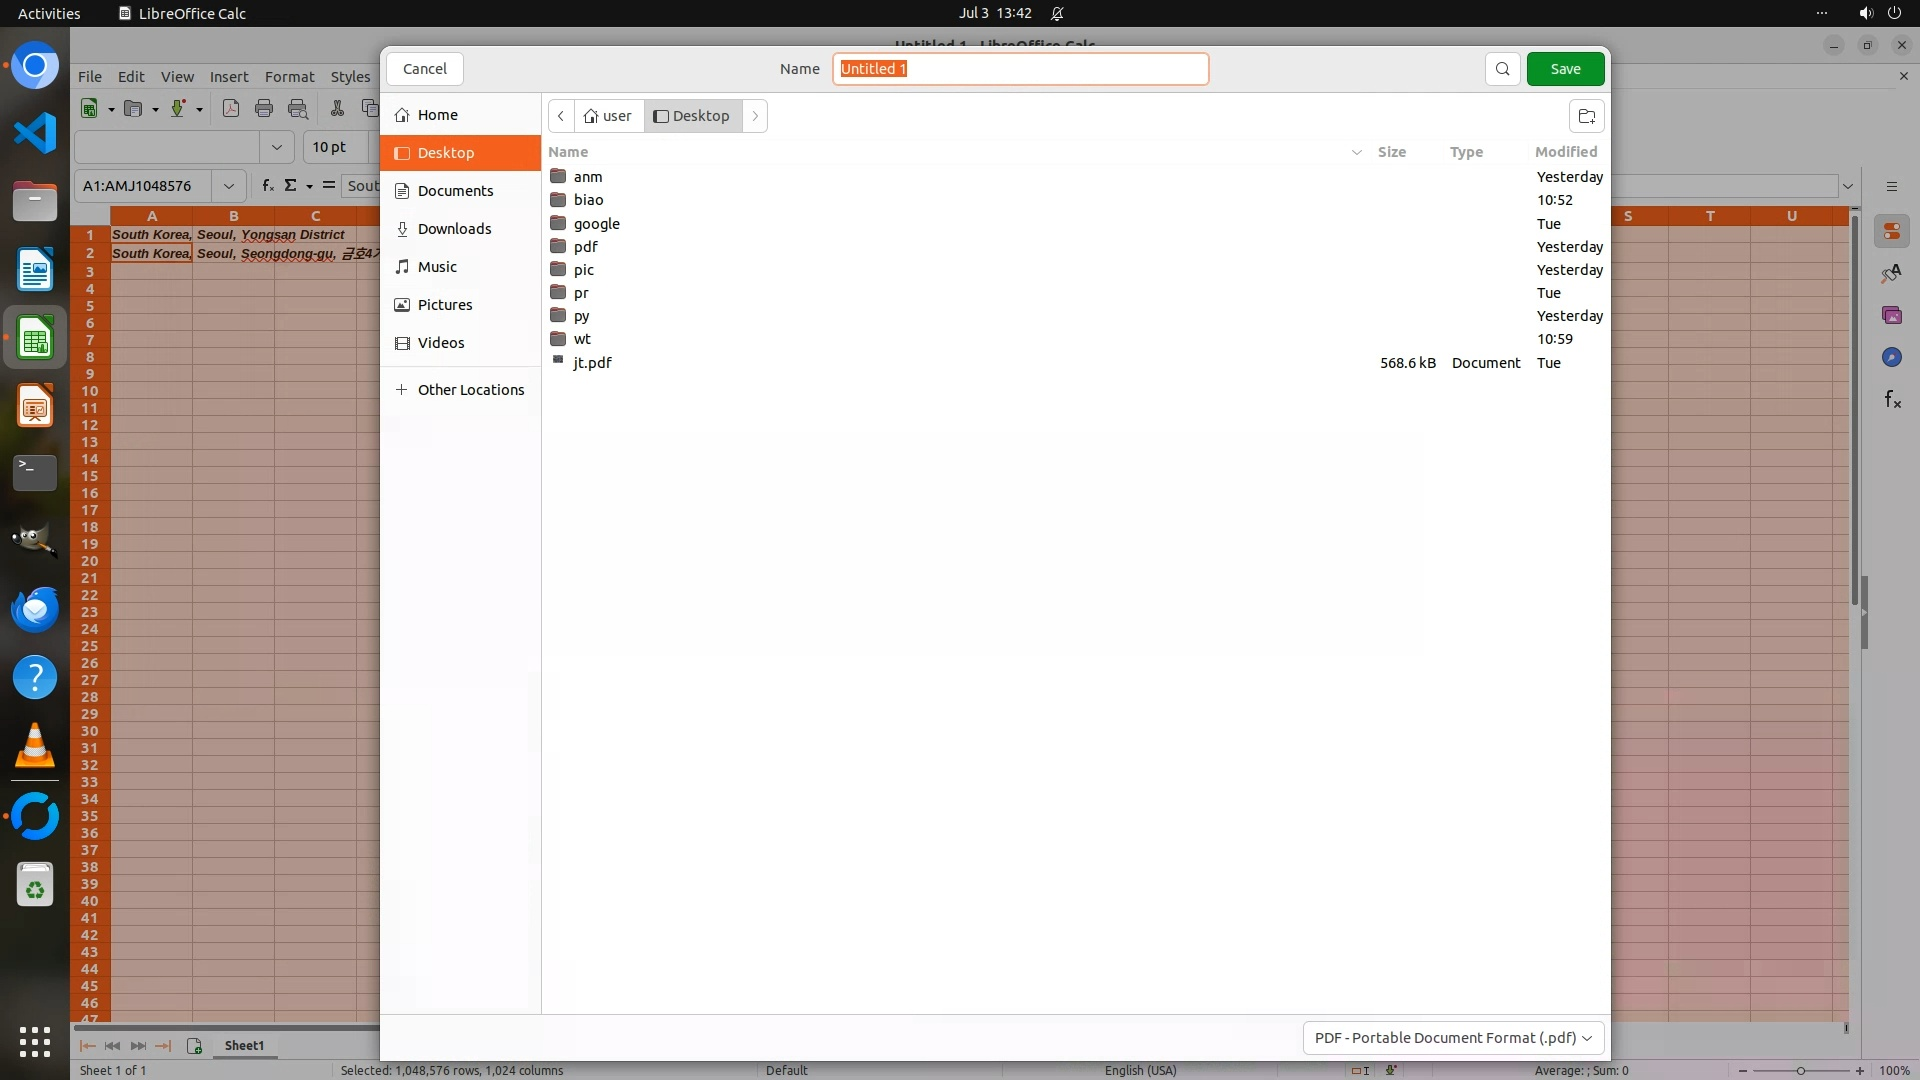Open the Navigator sidebar icon
Viewport: 1920px width, 1080px height.
coord(1892,357)
